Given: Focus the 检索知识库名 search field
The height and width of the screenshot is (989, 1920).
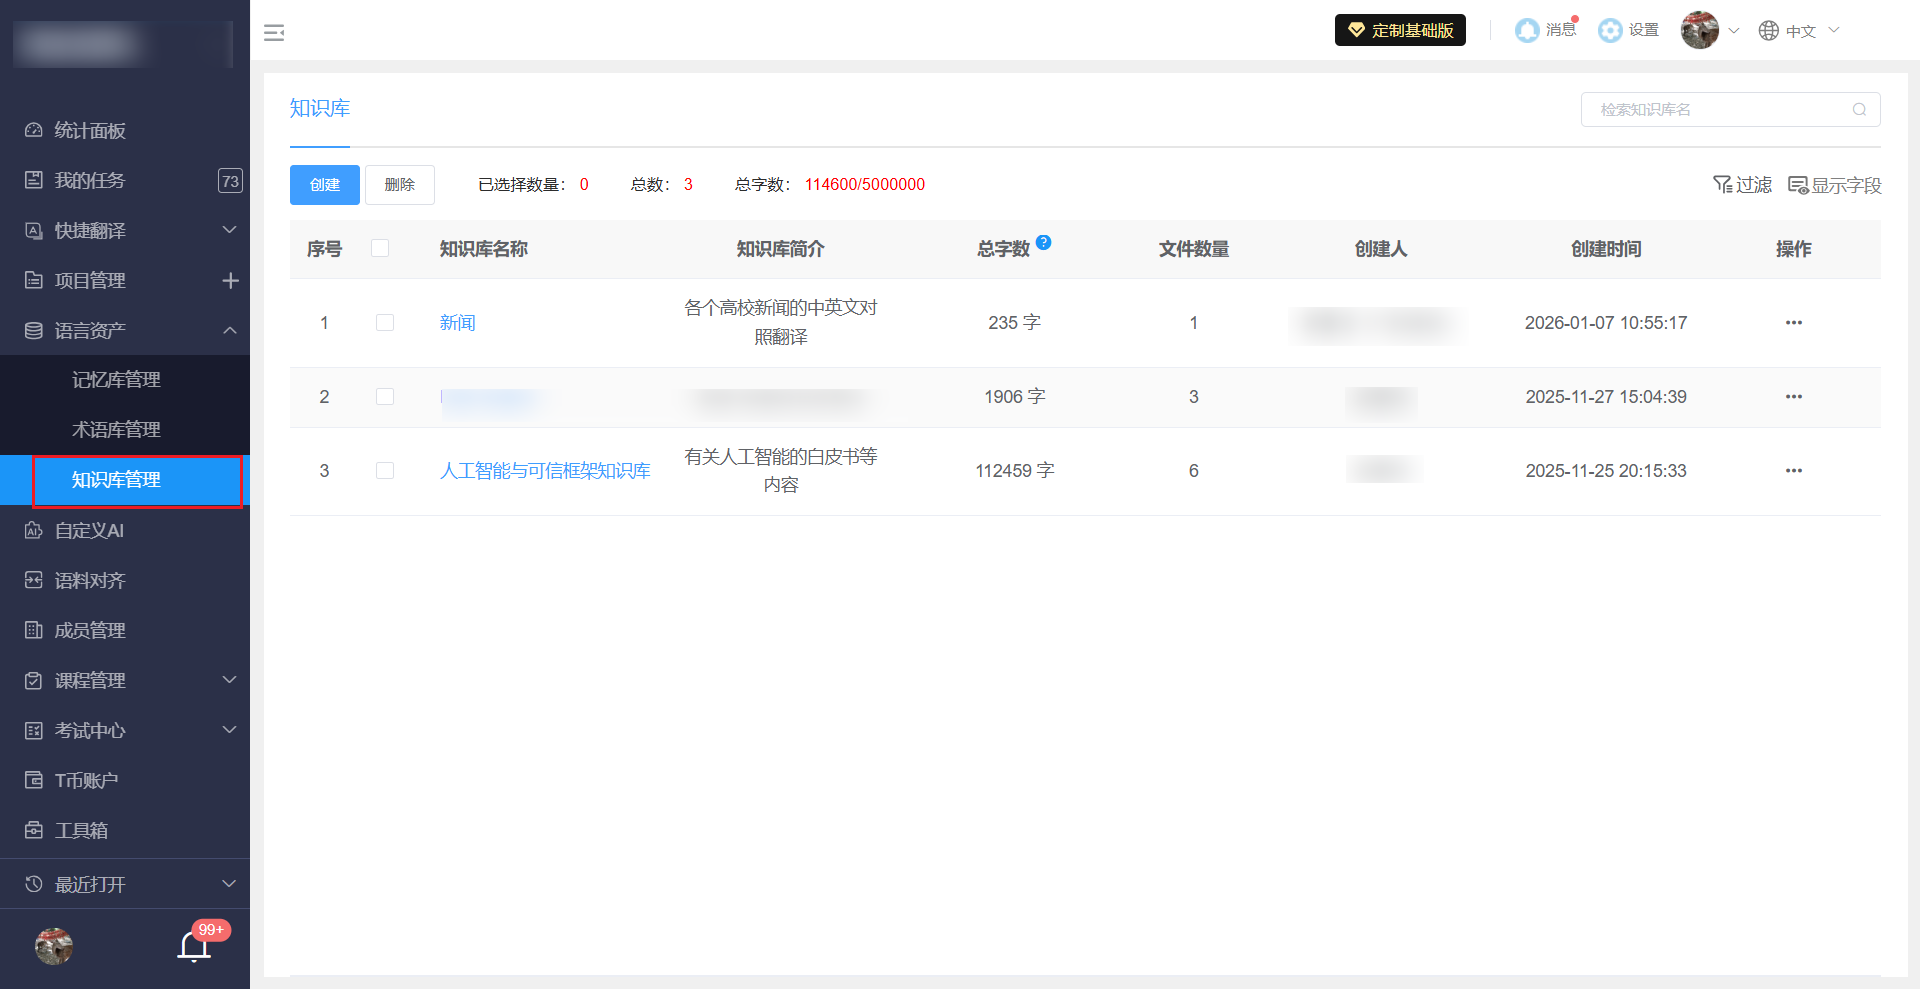Looking at the screenshot, I should (1715, 110).
